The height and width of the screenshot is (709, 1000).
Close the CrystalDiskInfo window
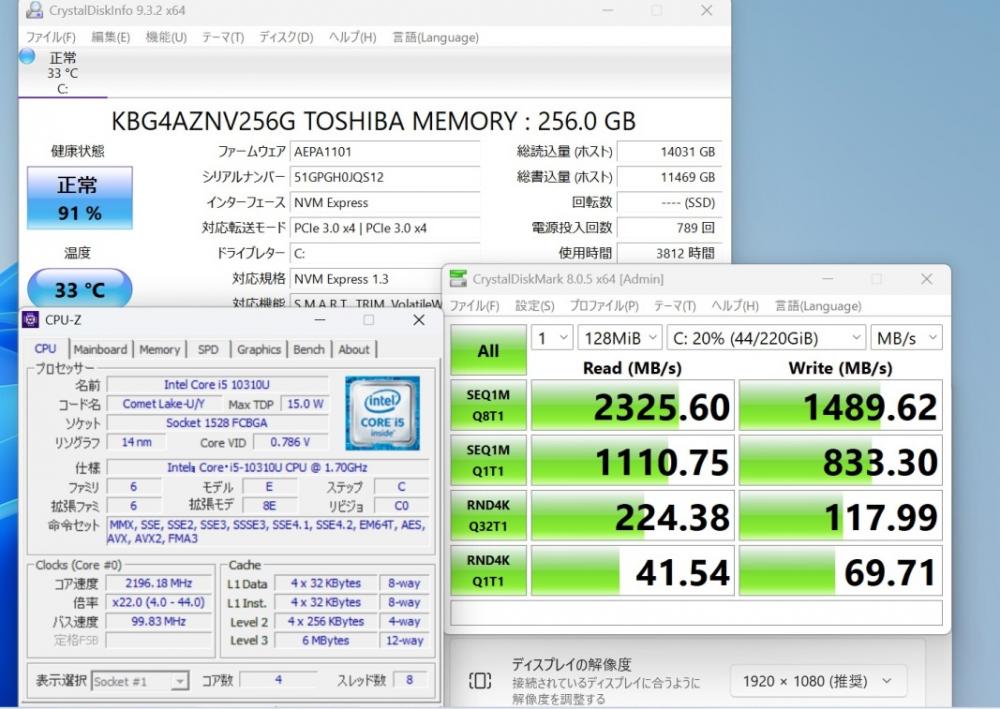(x=707, y=10)
